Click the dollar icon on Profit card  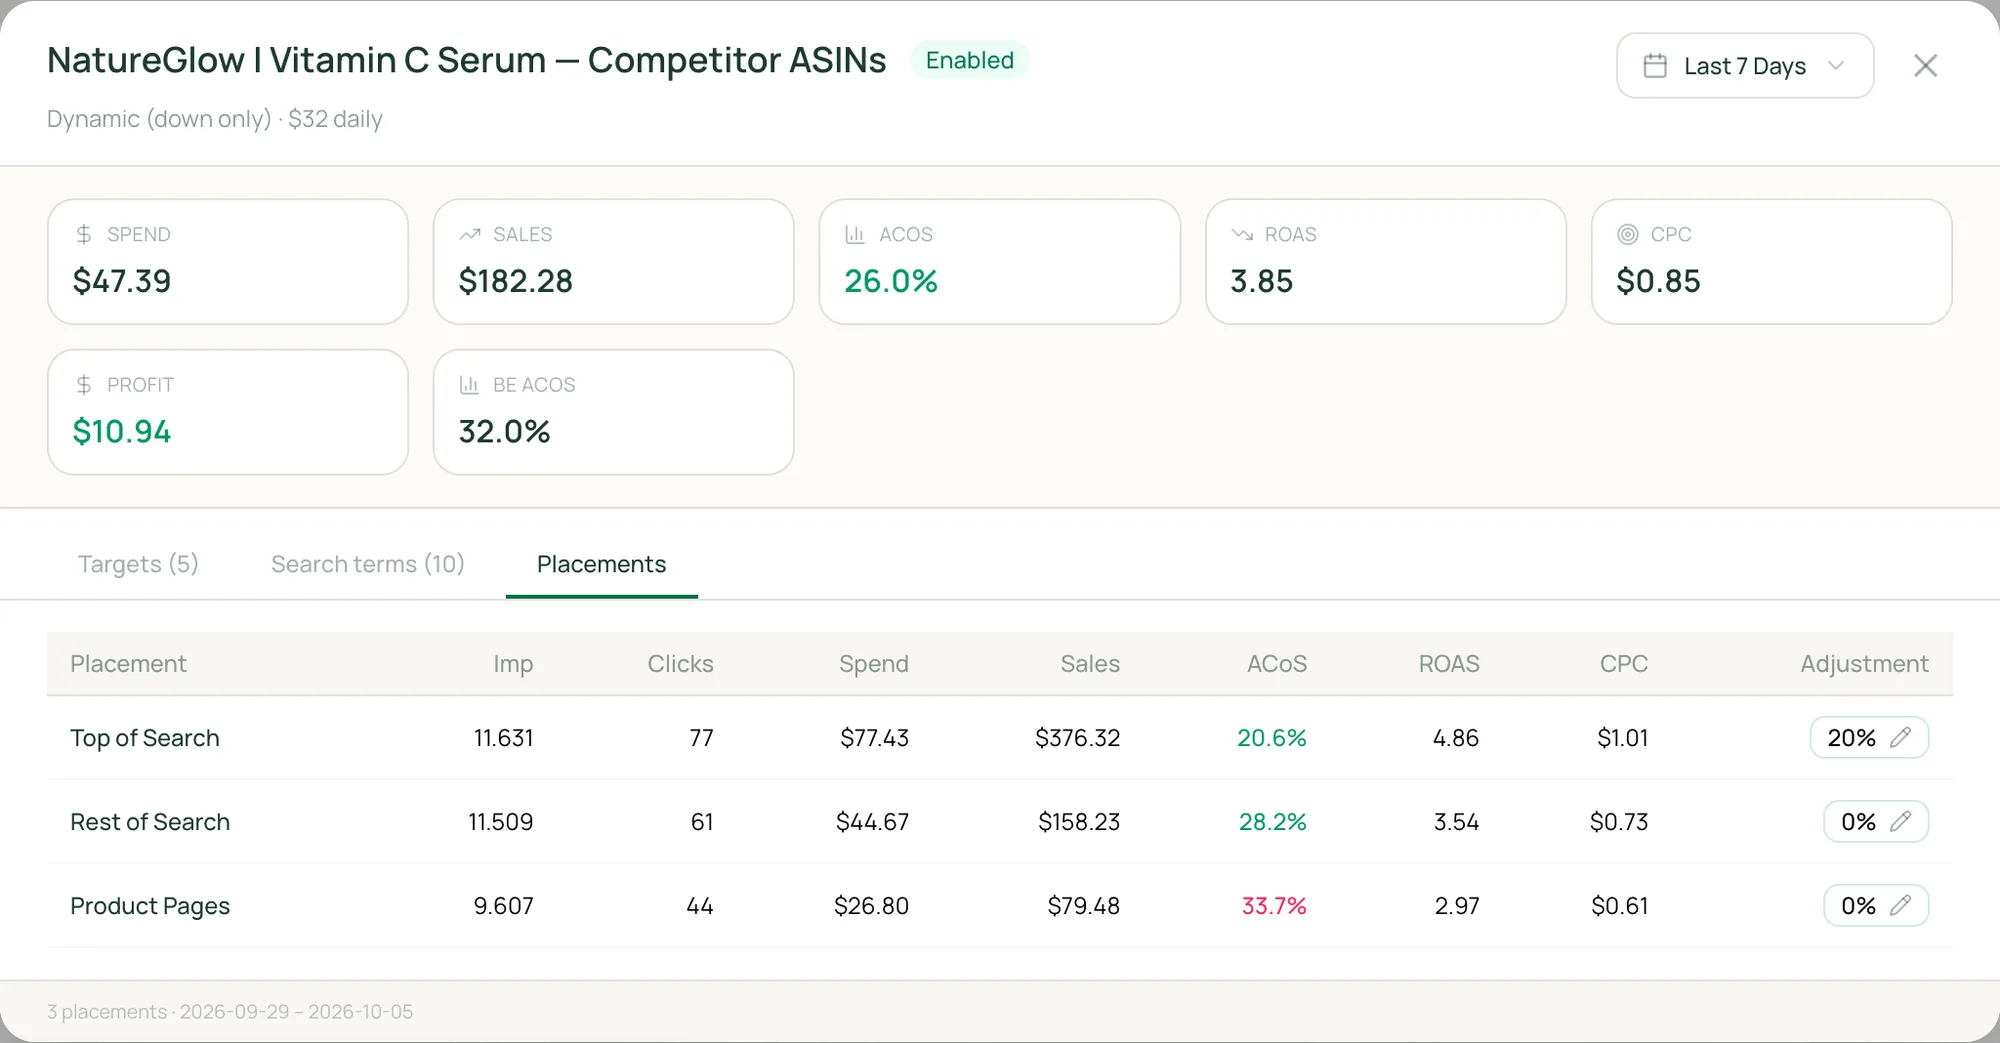[x=84, y=385]
